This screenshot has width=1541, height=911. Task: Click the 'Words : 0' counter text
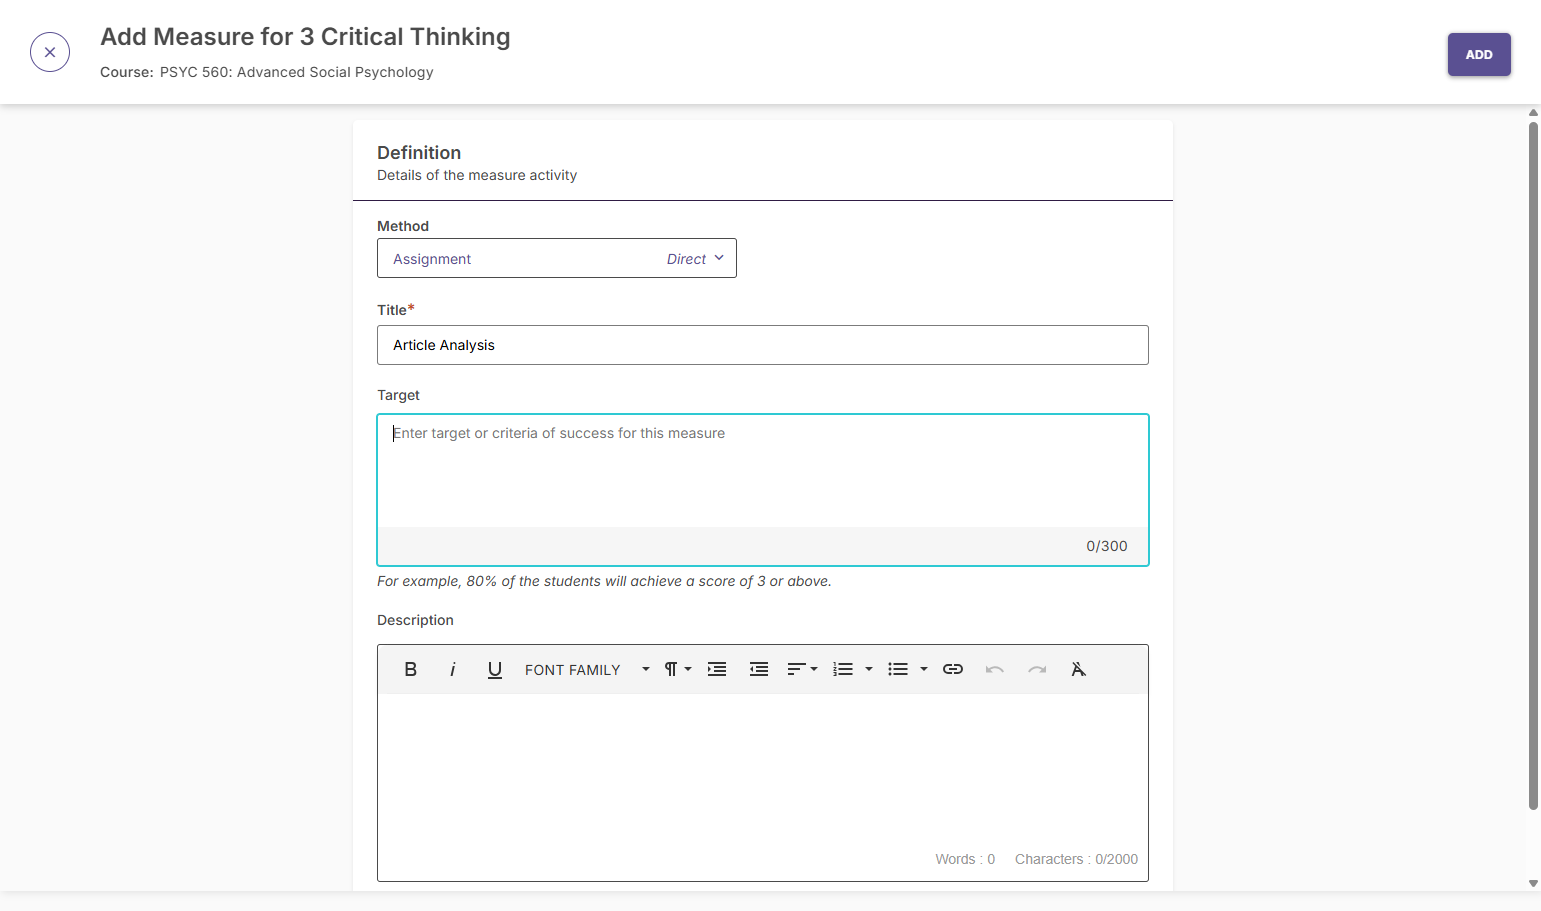965,859
